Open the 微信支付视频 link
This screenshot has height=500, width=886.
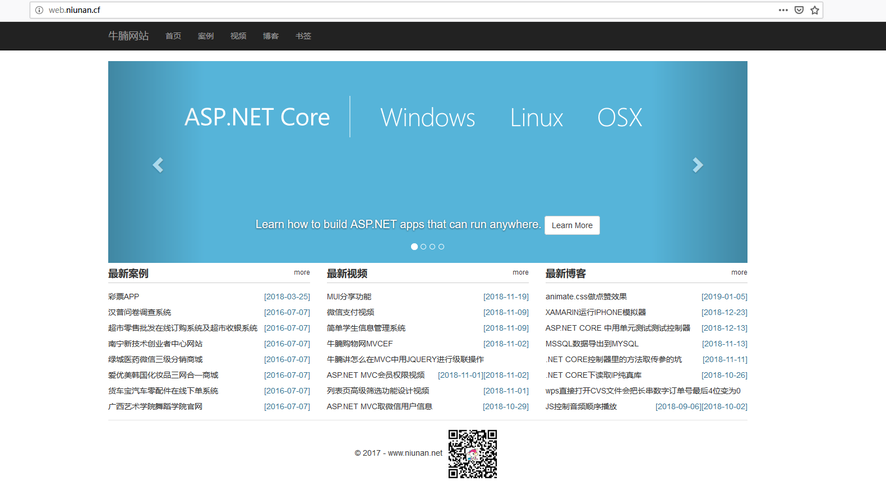[x=350, y=312]
